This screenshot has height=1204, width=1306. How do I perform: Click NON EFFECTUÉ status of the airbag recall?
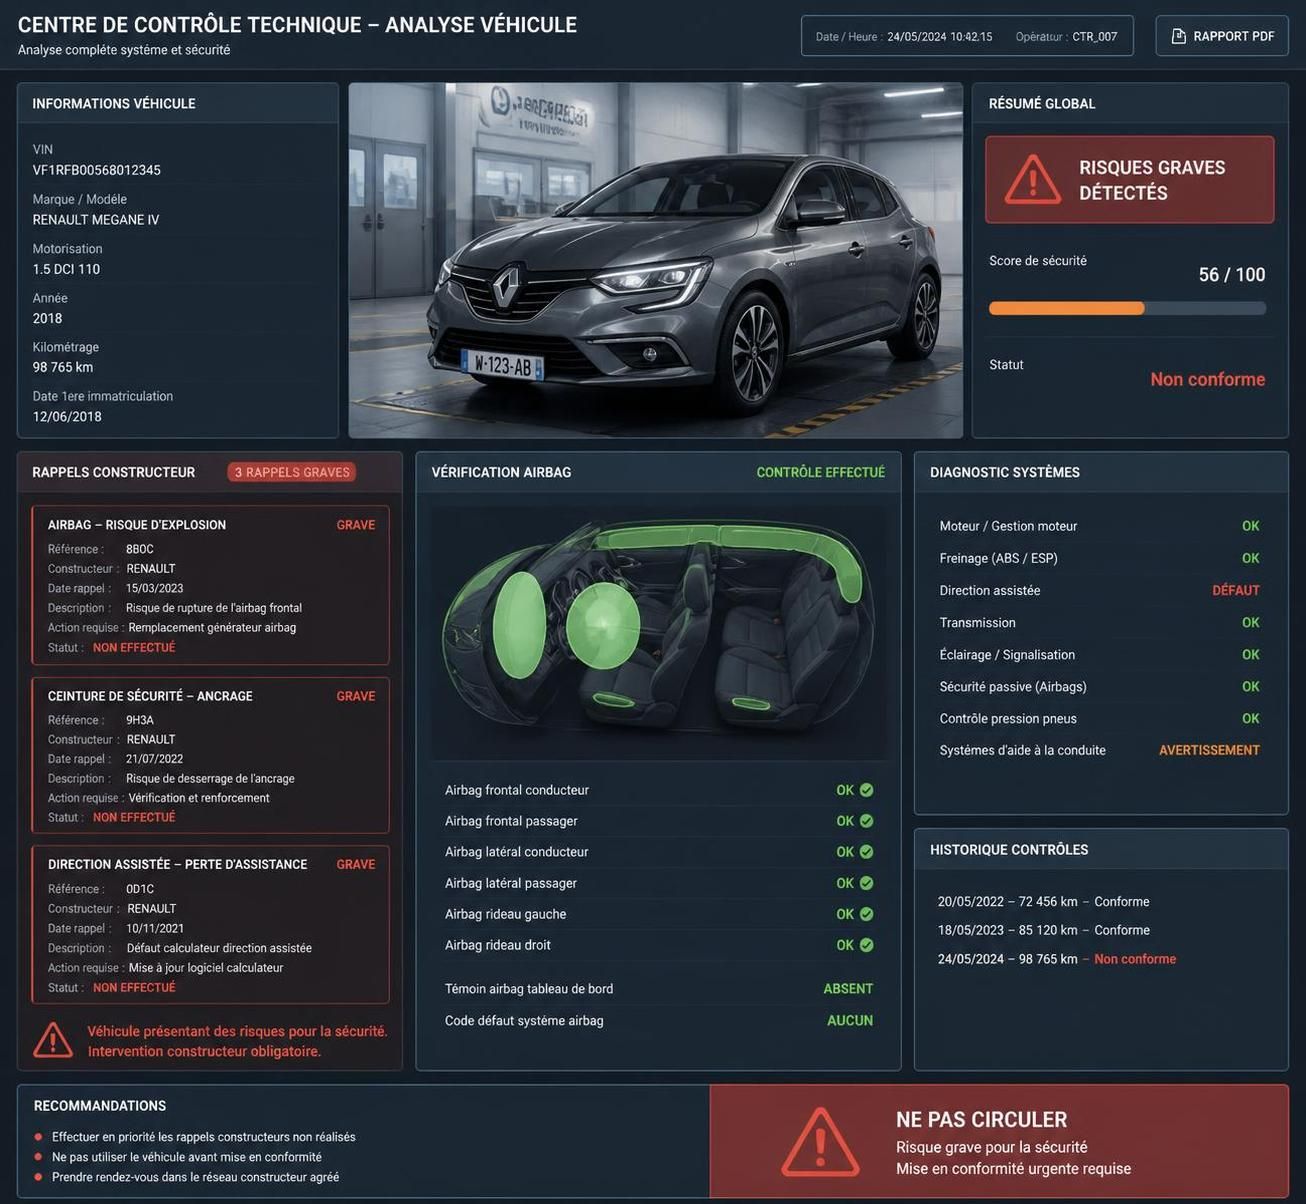pos(134,648)
